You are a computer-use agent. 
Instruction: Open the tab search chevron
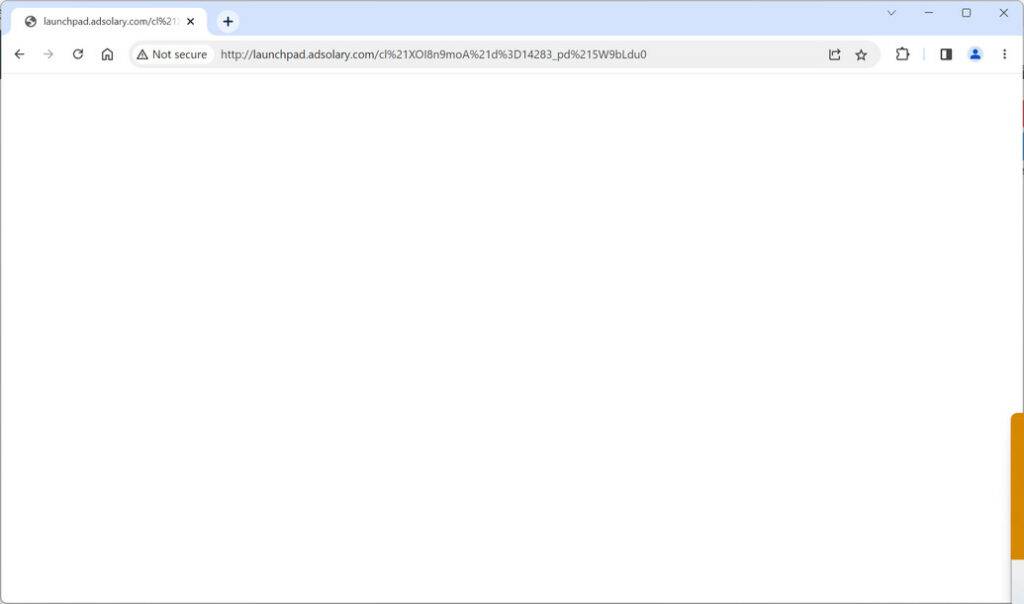[x=891, y=14]
